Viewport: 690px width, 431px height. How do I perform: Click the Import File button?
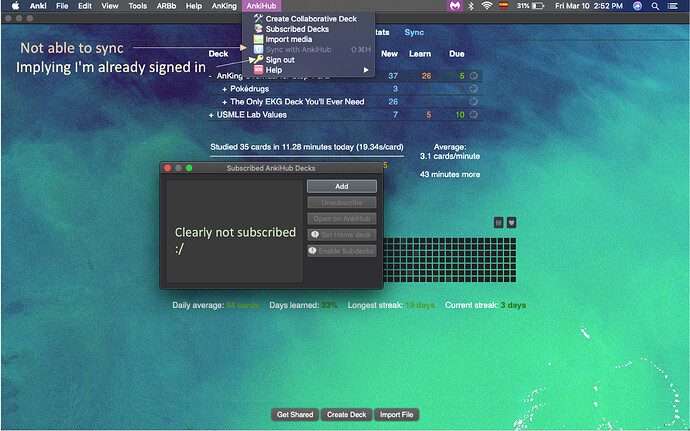[x=396, y=414]
